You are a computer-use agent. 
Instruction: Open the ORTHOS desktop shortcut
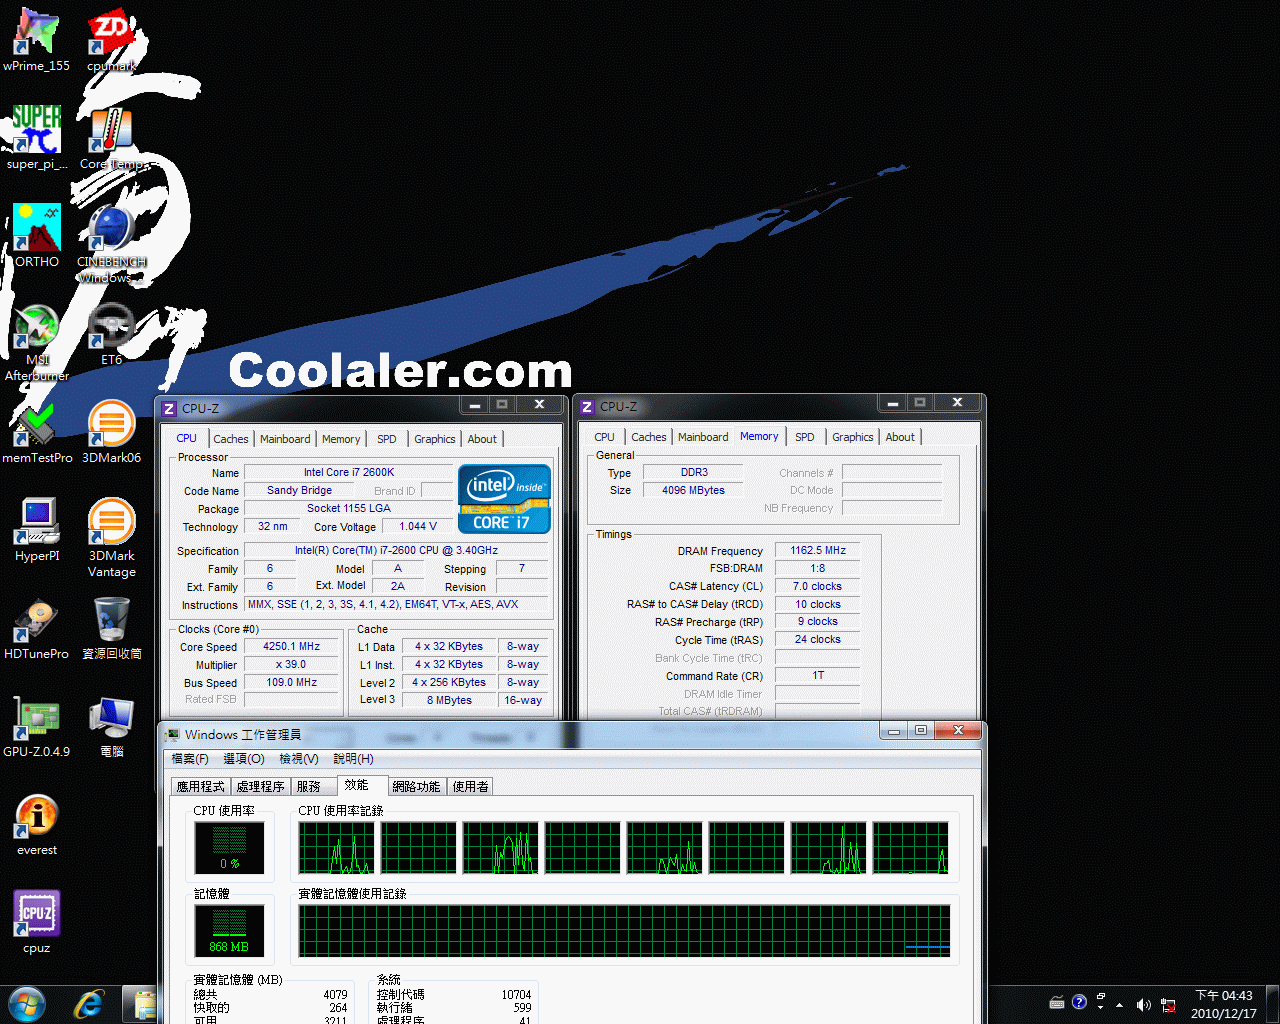(x=36, y=236)
